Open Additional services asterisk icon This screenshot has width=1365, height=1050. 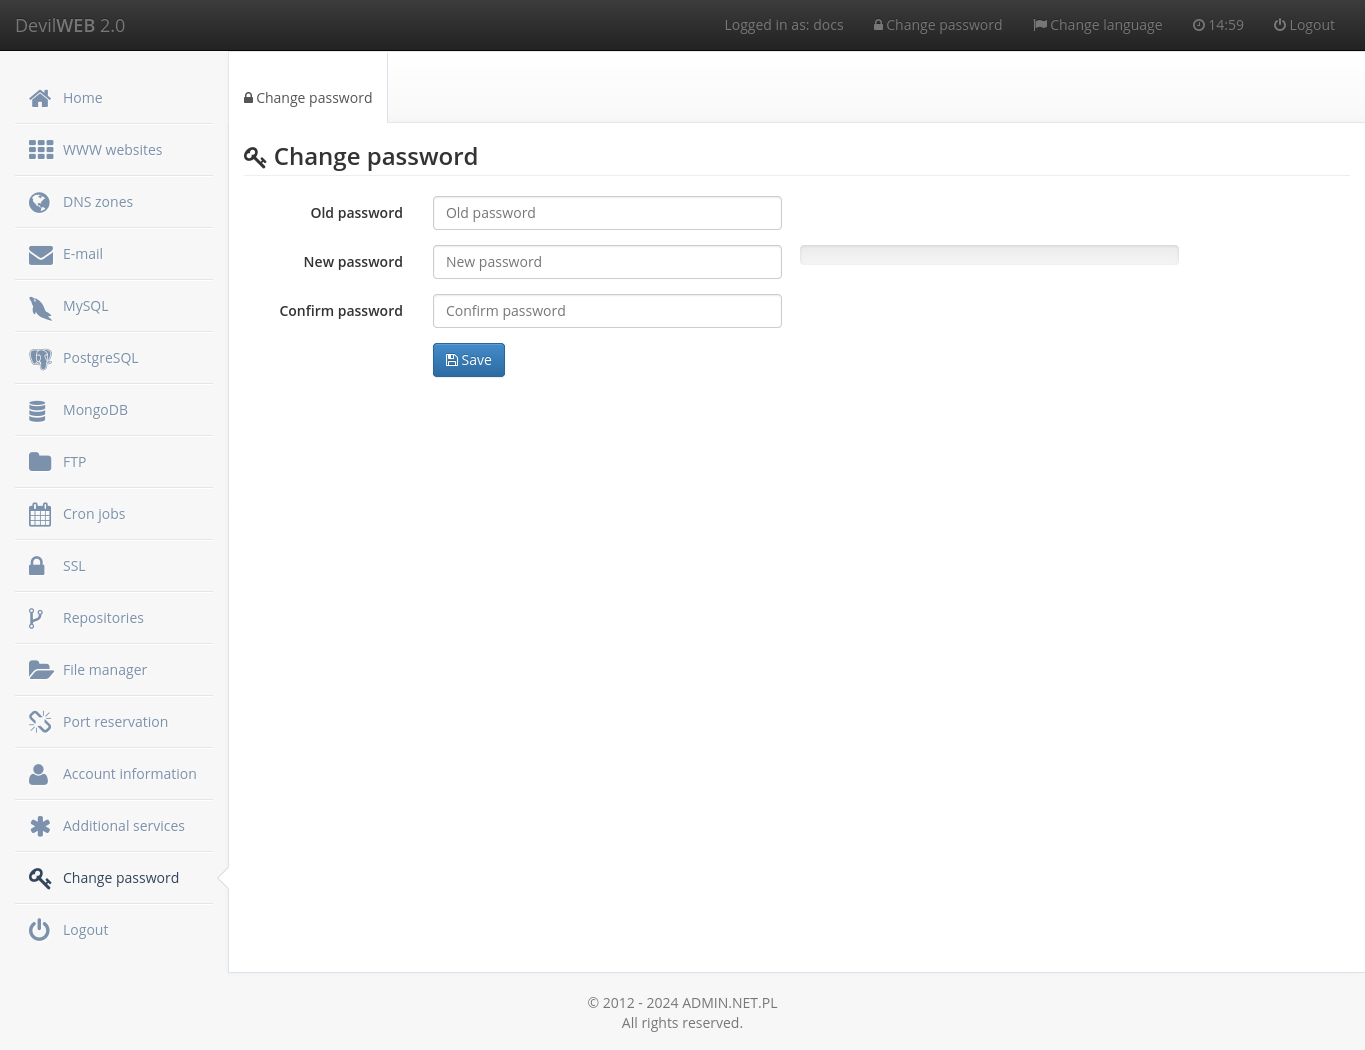[40, 826]
